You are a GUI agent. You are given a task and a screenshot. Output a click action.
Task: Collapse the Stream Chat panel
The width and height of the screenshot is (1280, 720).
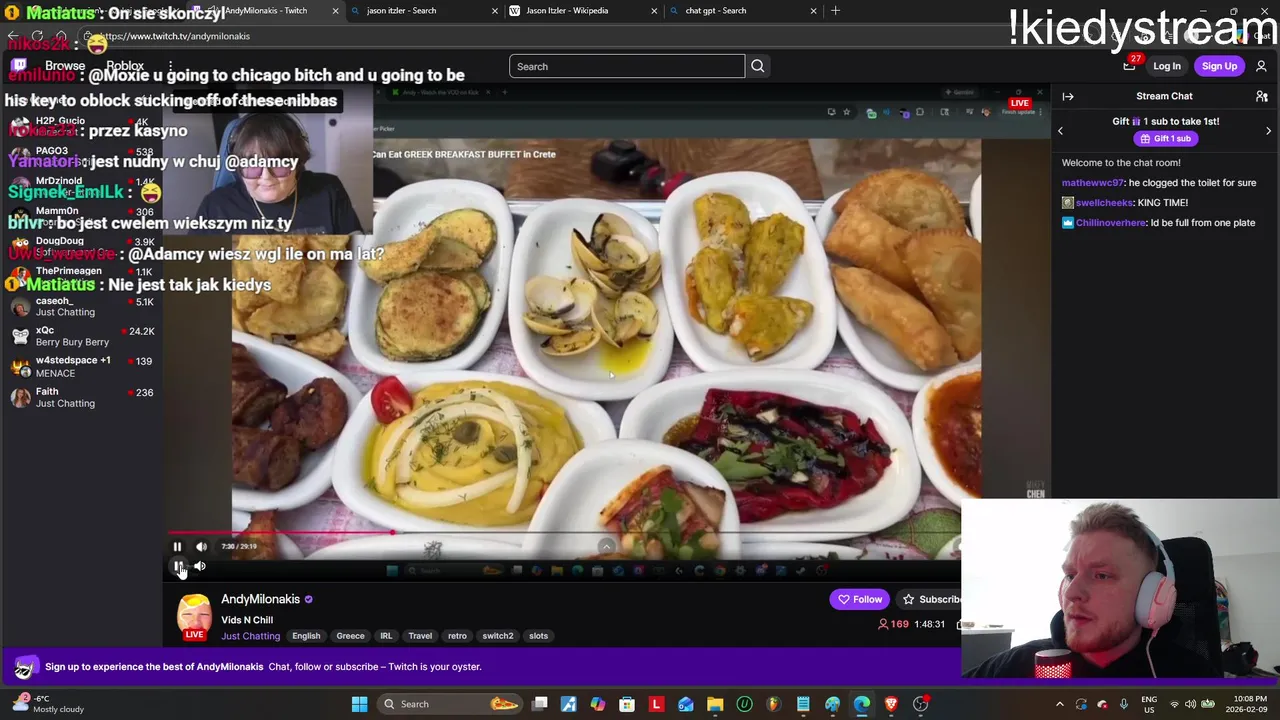pos(1068,96)
